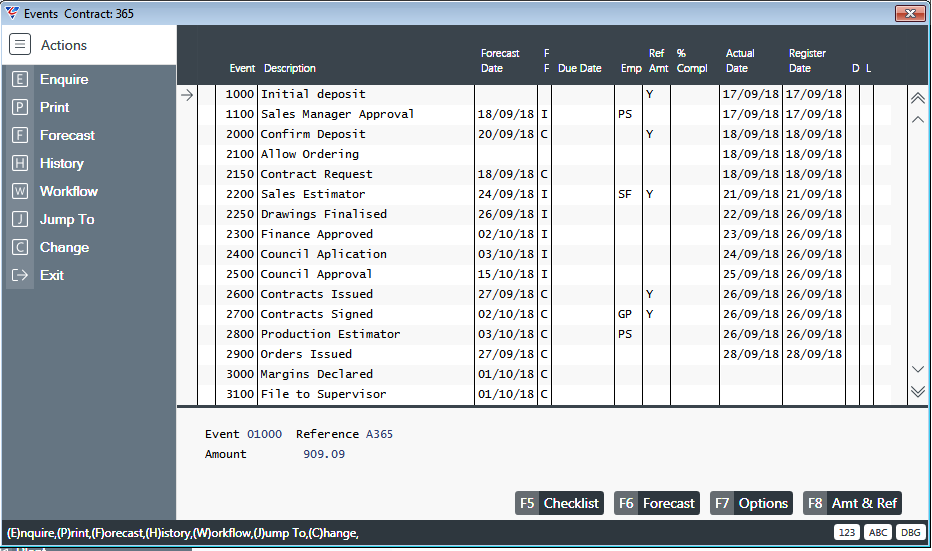The image size is (932, 551).
Task: Click the Reference A365 value
Action: click(379, 434)
